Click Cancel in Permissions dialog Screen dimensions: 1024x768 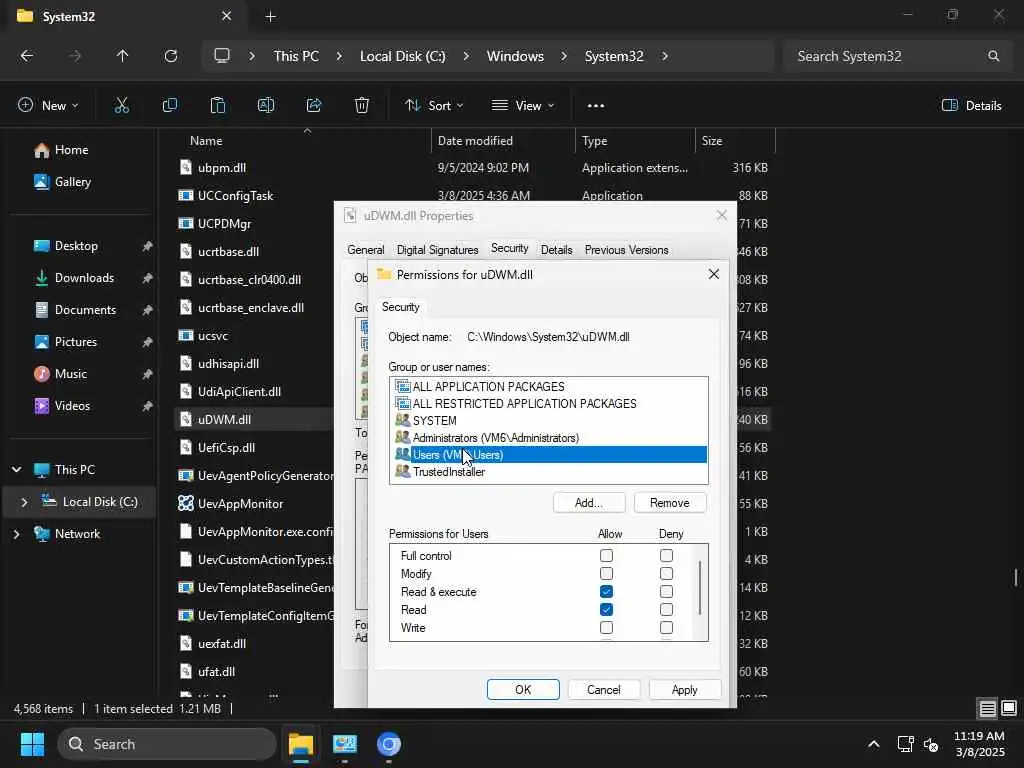(x=603, y=690)
